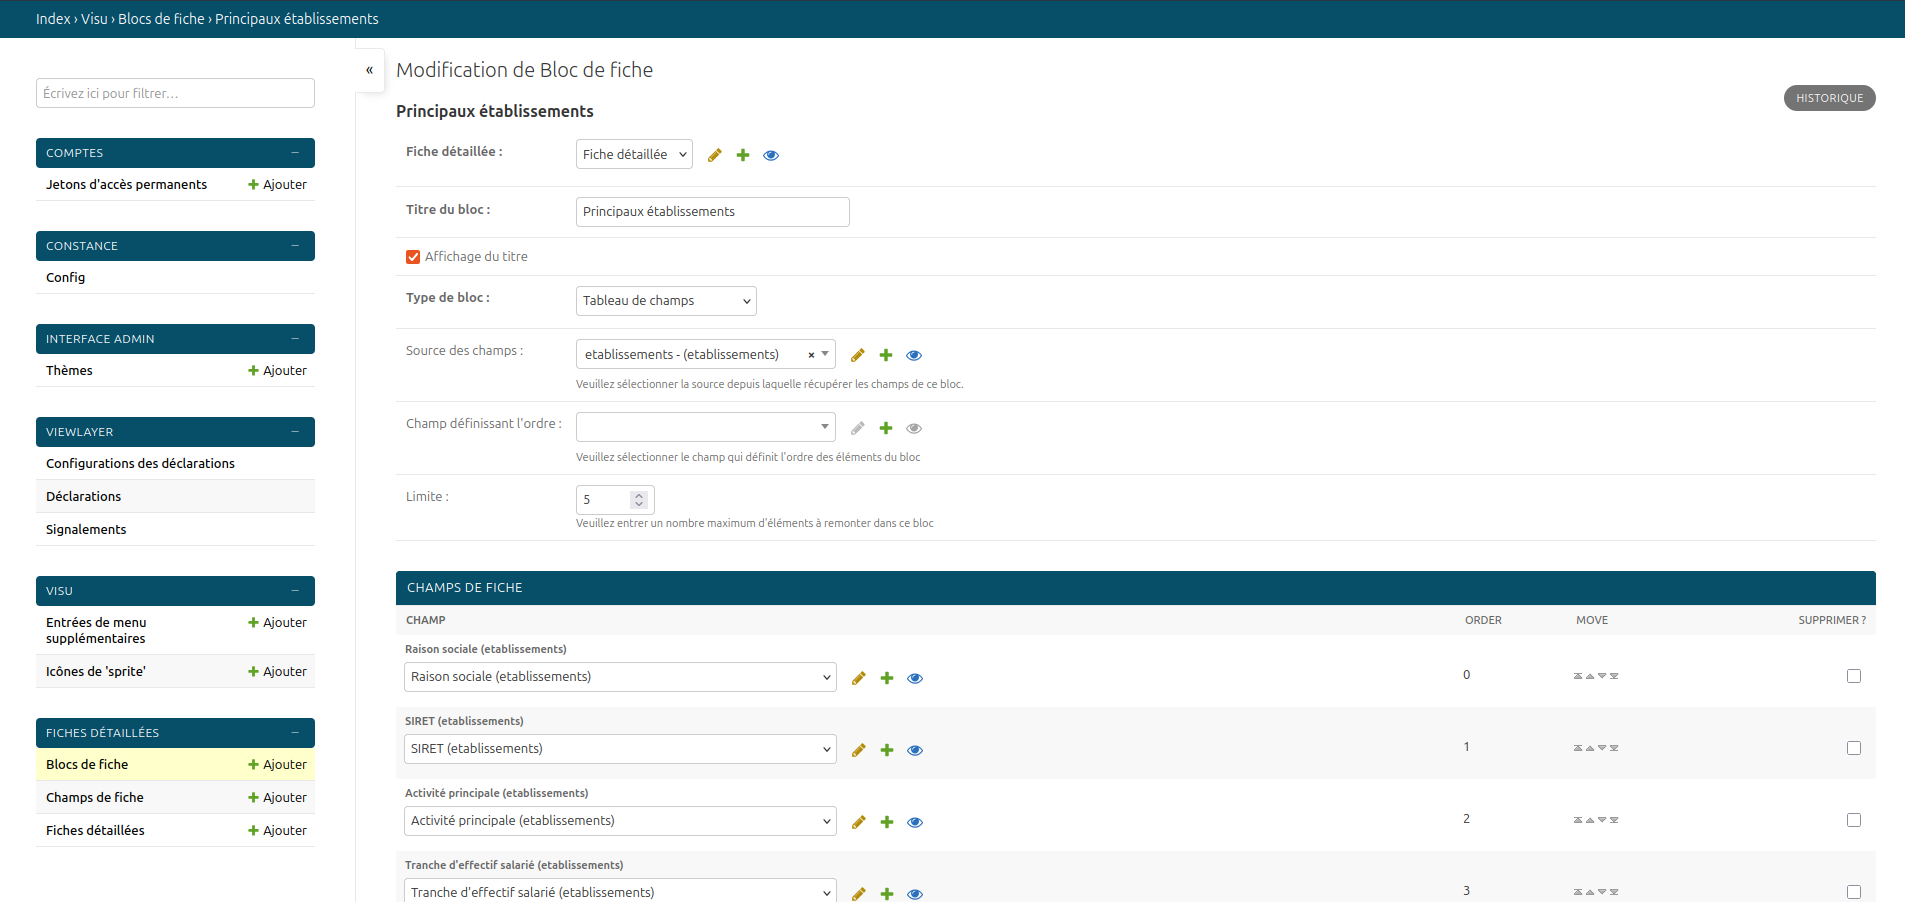View the Tranche d'effectif salarié field with the eye icon
Screen dimensions: 1905x902
coord(915,894)
